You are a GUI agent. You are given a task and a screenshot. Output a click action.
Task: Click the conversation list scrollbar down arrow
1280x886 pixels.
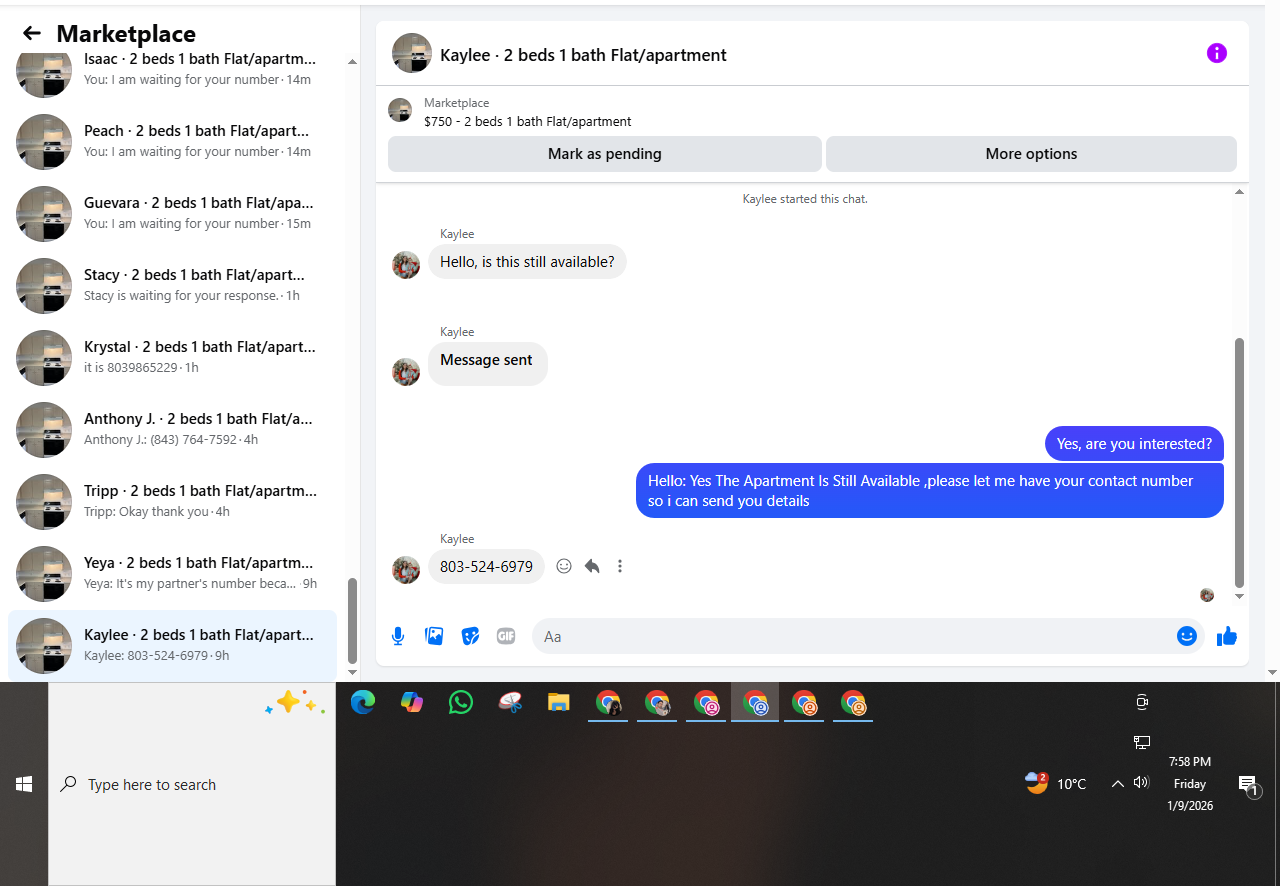coord(352,672)
